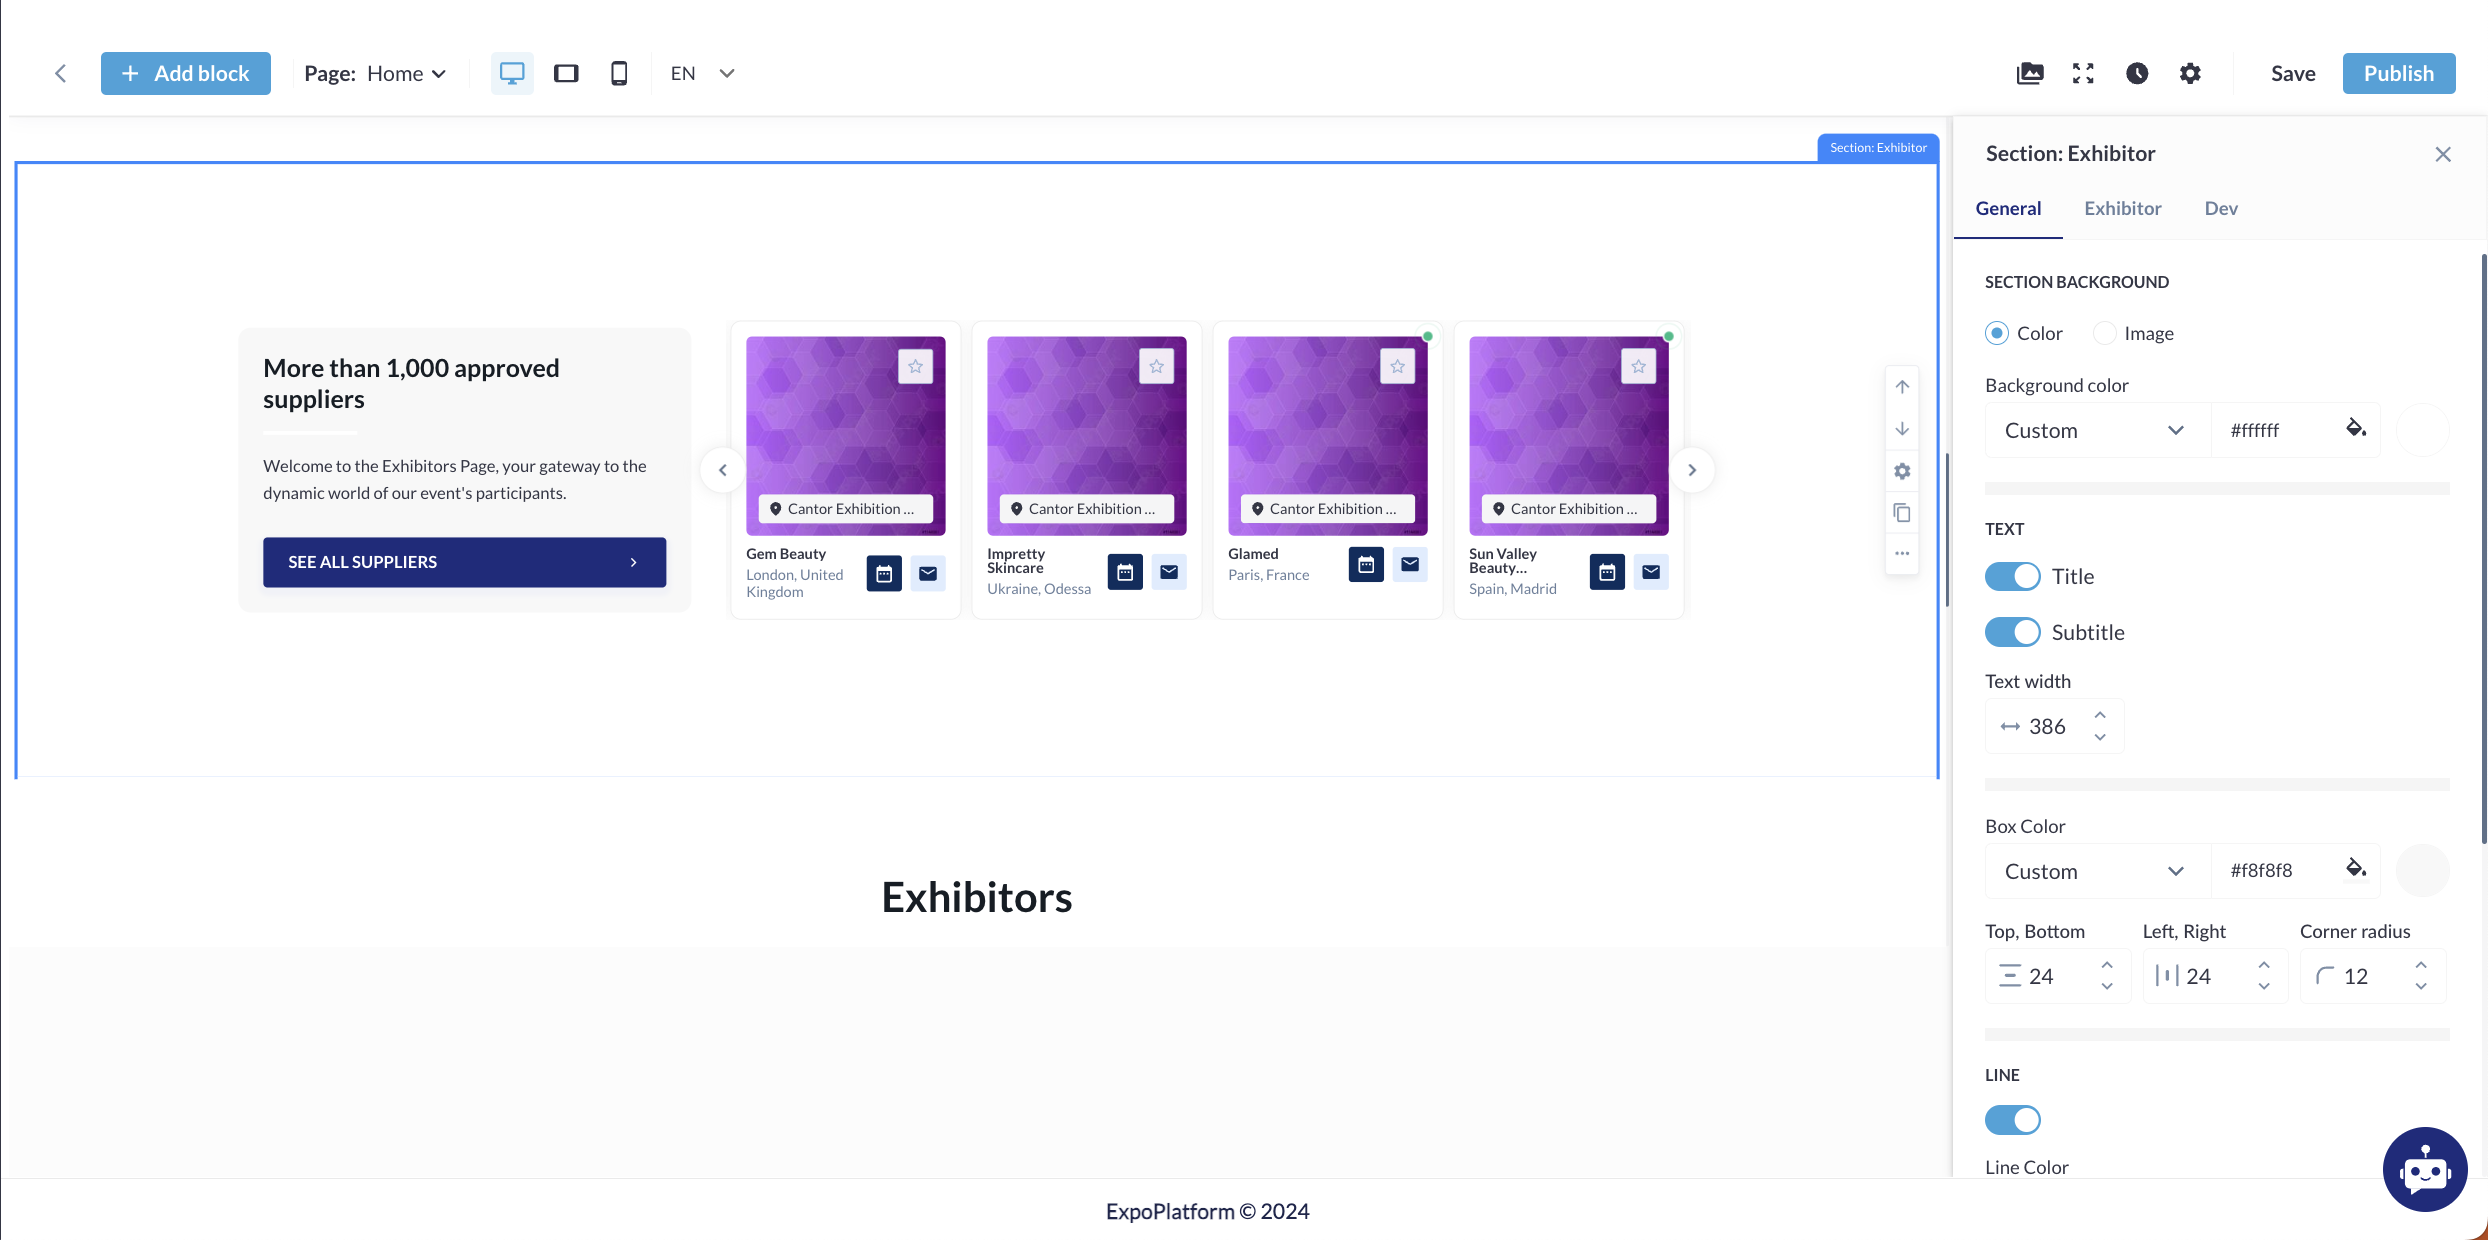Switch to the Exhibitor tab
This screenshot has height=1240, width=2488.
(x=2122, y=208)
